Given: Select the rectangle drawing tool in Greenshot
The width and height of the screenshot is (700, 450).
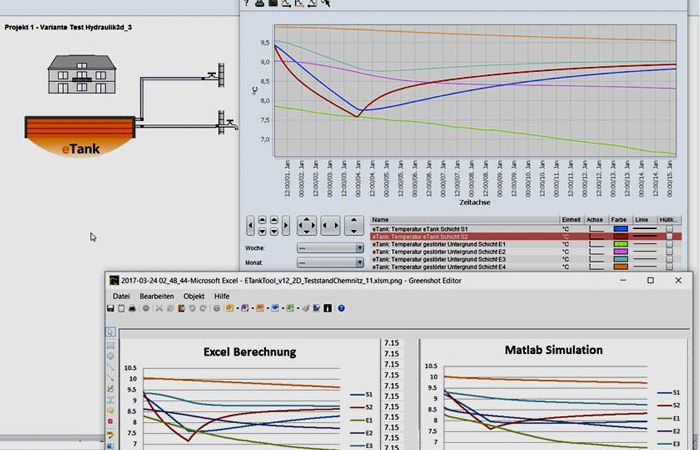Looking at the screenshot, I should pos(110,343).
